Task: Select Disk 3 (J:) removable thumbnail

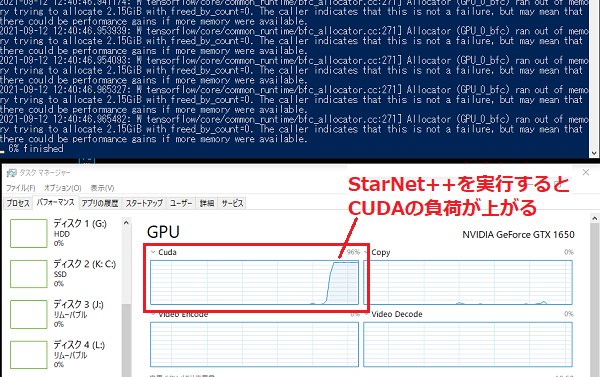Action: pyautogui.click(x=29, y=314)
